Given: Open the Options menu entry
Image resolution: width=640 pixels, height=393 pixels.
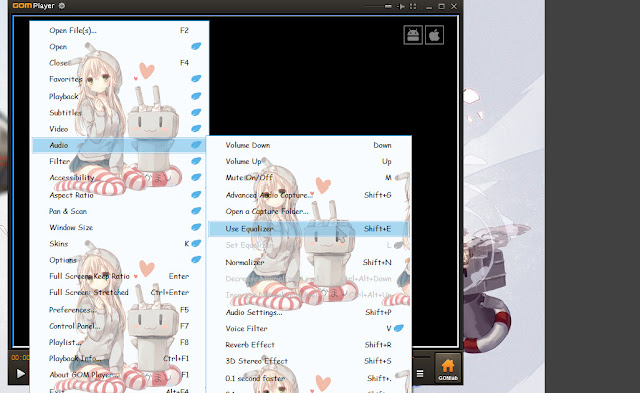Looking at the screenshot, I should click(118, 260).
